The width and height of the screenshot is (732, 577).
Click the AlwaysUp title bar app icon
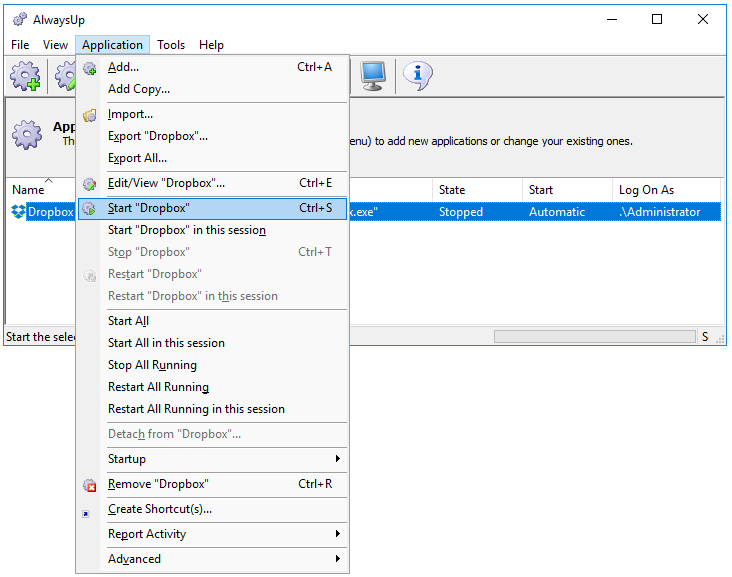coord(20,19)
